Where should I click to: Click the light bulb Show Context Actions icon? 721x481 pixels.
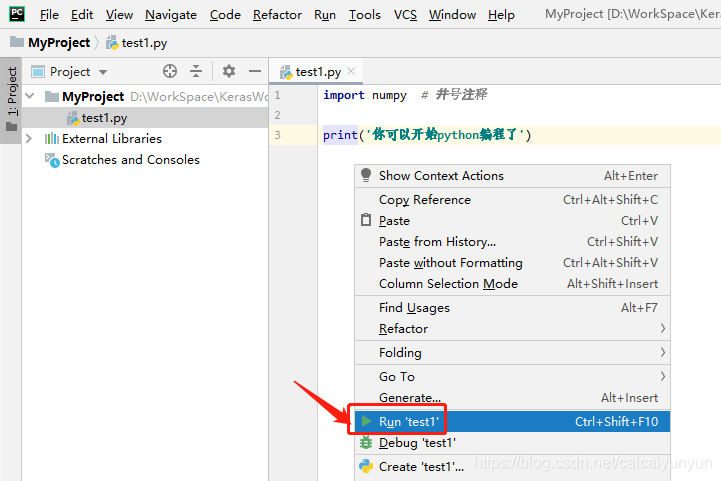[x=366, y=175]
